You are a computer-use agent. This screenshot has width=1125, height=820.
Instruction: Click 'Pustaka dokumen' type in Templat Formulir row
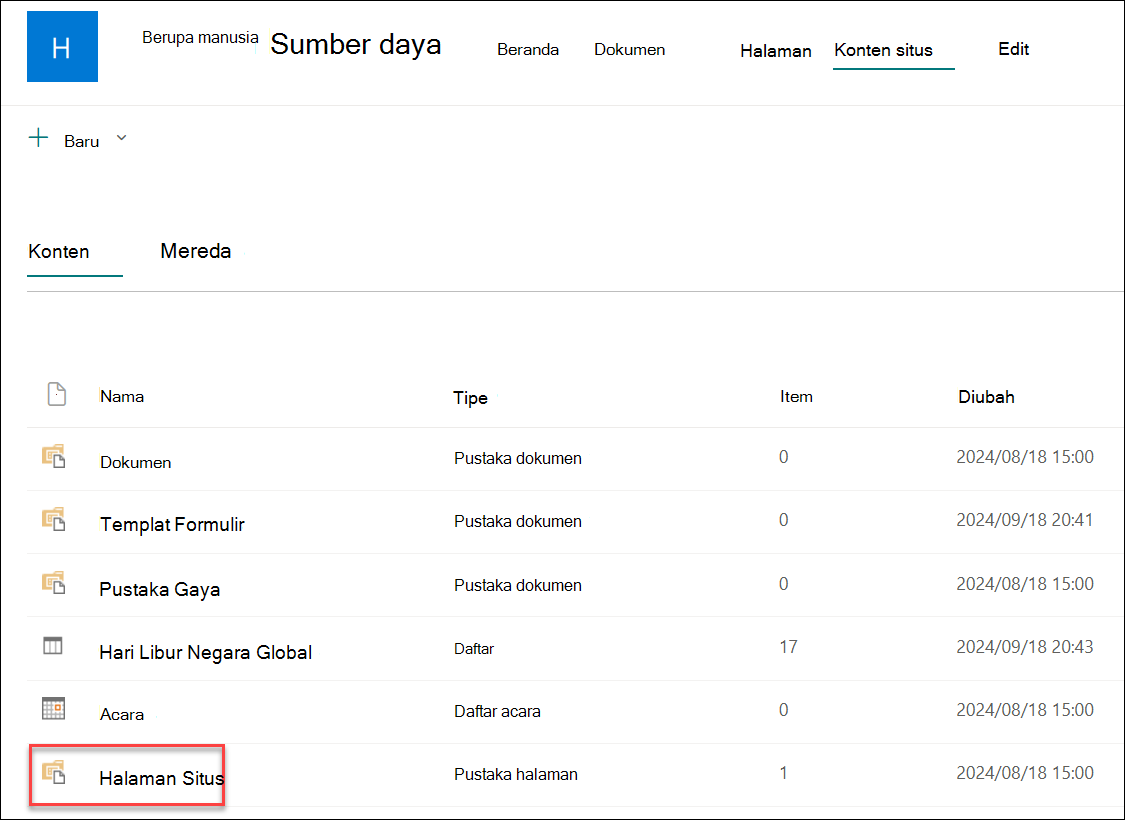coord(518,522)
